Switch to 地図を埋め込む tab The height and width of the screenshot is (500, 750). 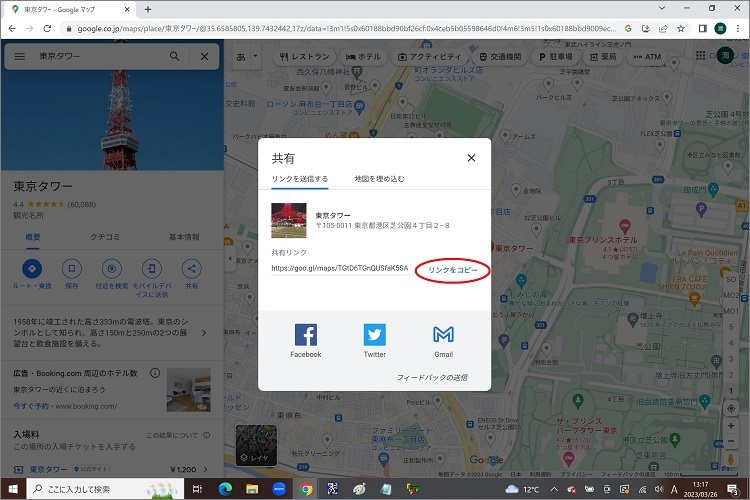pyautogui.click(x=379, y=179)
